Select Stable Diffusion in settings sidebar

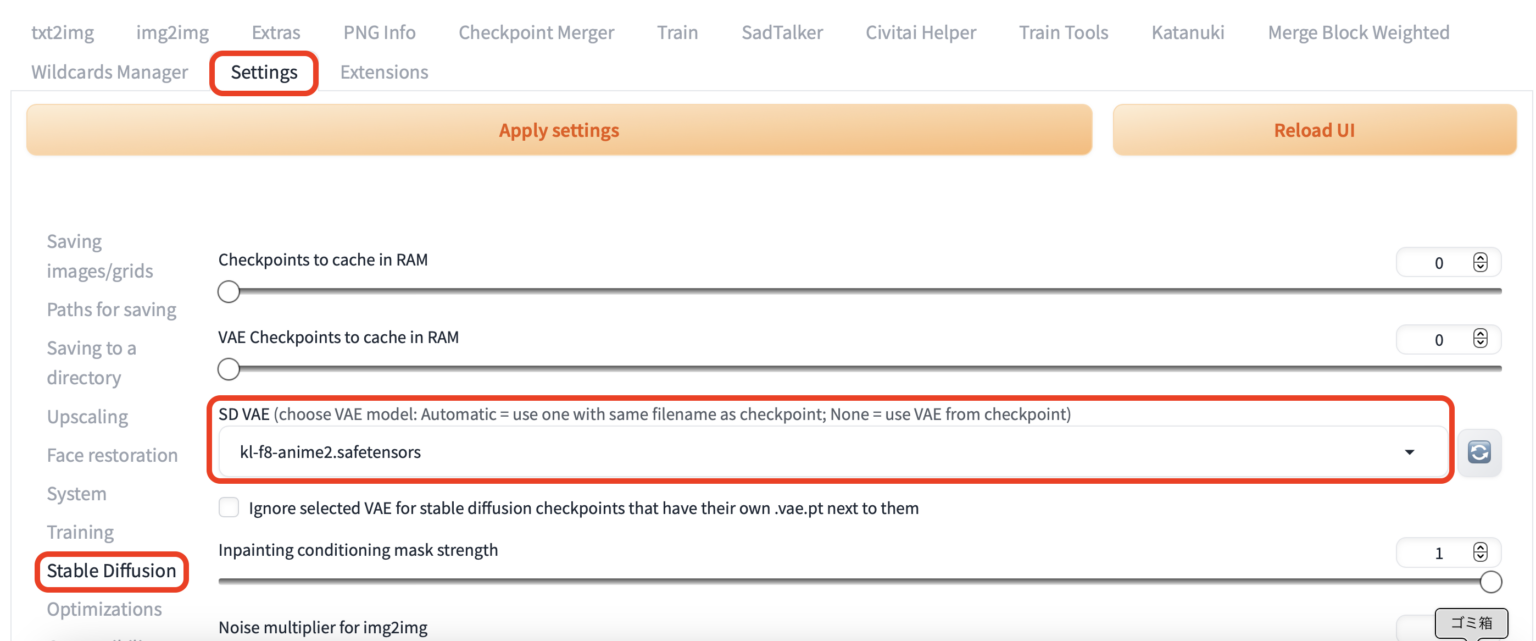111,571
